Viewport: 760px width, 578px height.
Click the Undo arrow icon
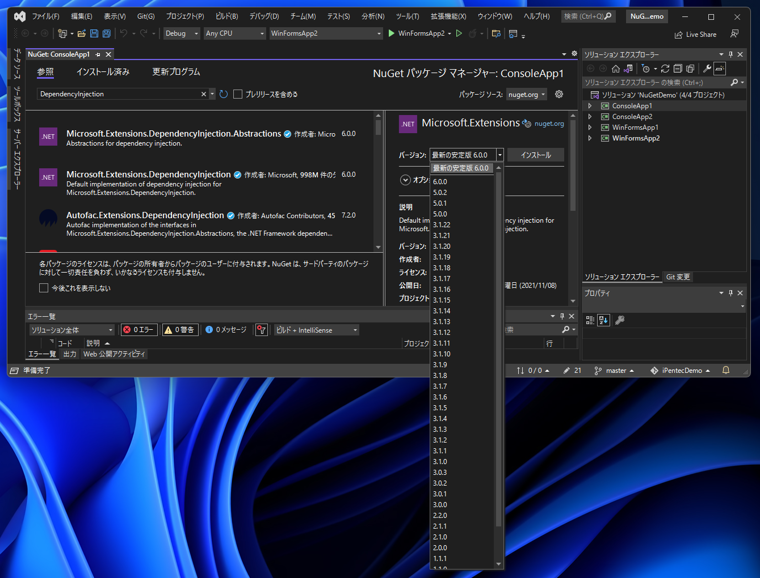(x=124, y=33)
